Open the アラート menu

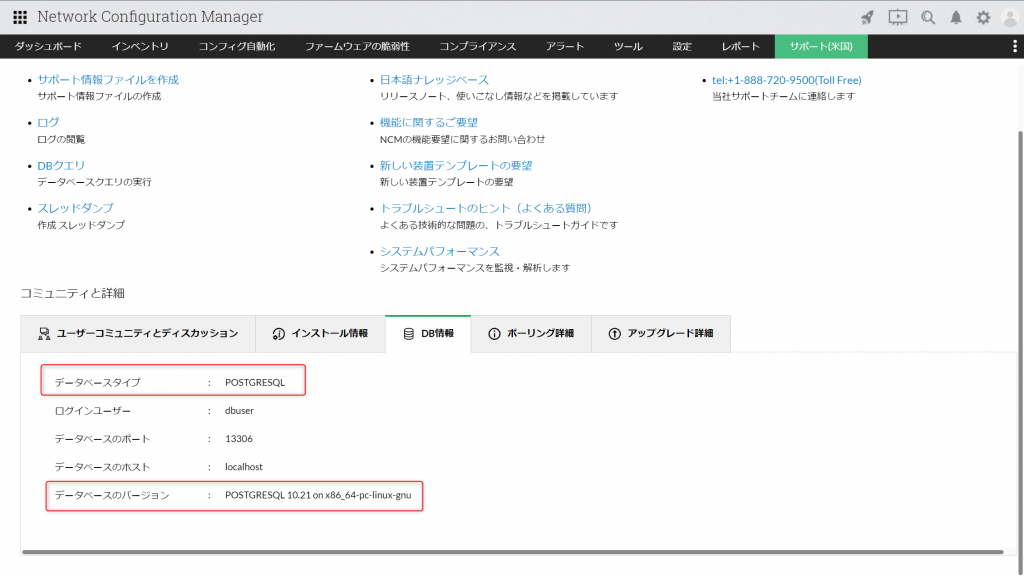565,46
